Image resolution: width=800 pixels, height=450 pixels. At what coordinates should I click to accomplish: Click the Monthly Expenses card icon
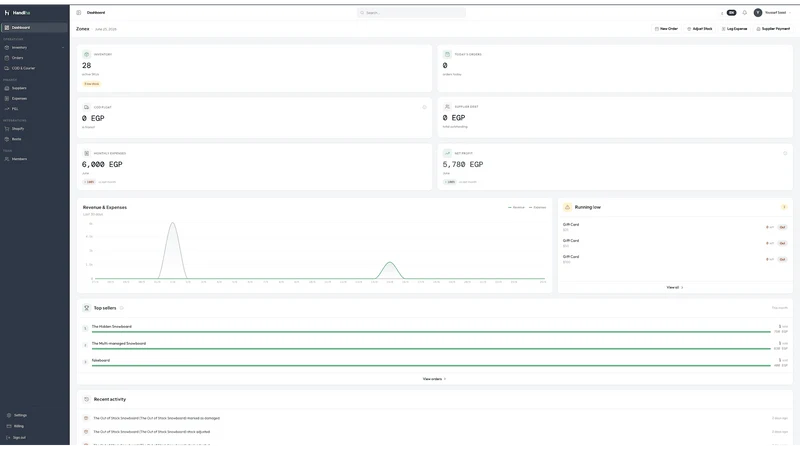coord(86,153)
